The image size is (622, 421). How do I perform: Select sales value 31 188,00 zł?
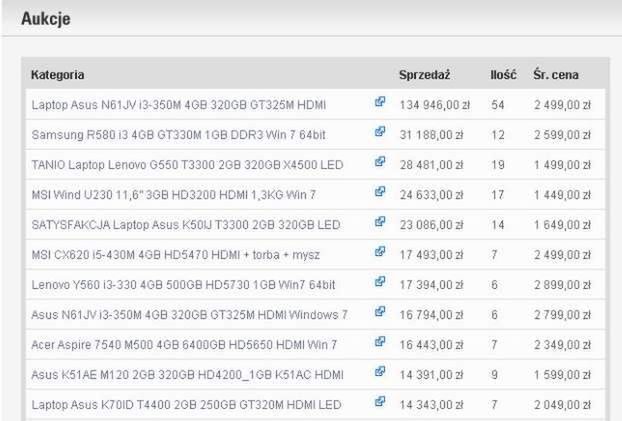coord(432,135)
